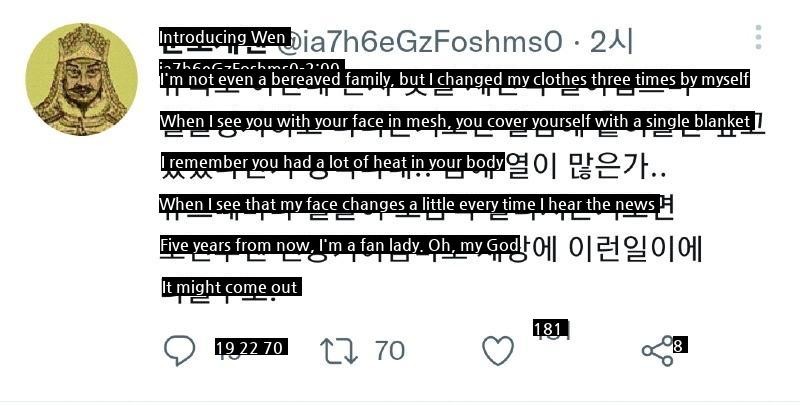800x406 pixels.
Task: Open the three-dot more options menu
Action: (x=759, y=38)
